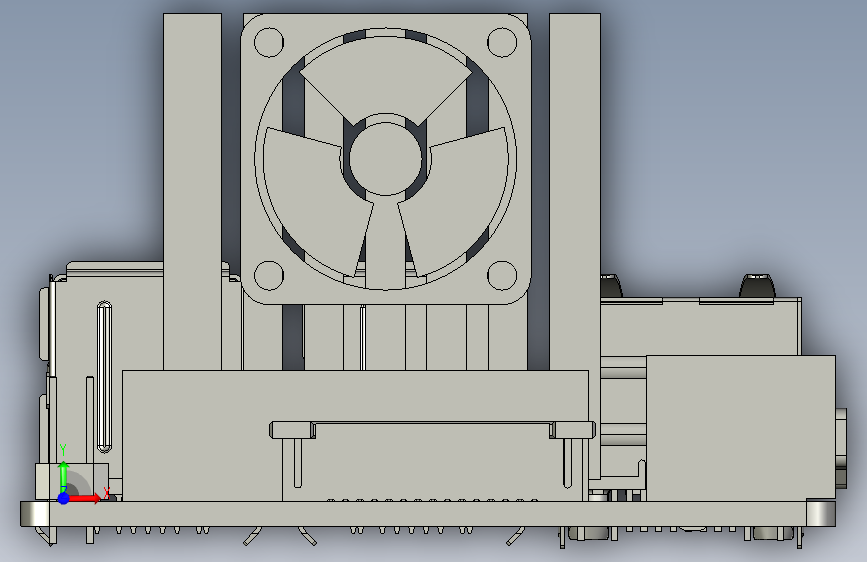This screenshot has width=867, height=562.
Task: Select the horizontal connector latch bar below the fan
Action: click(432, 430)
